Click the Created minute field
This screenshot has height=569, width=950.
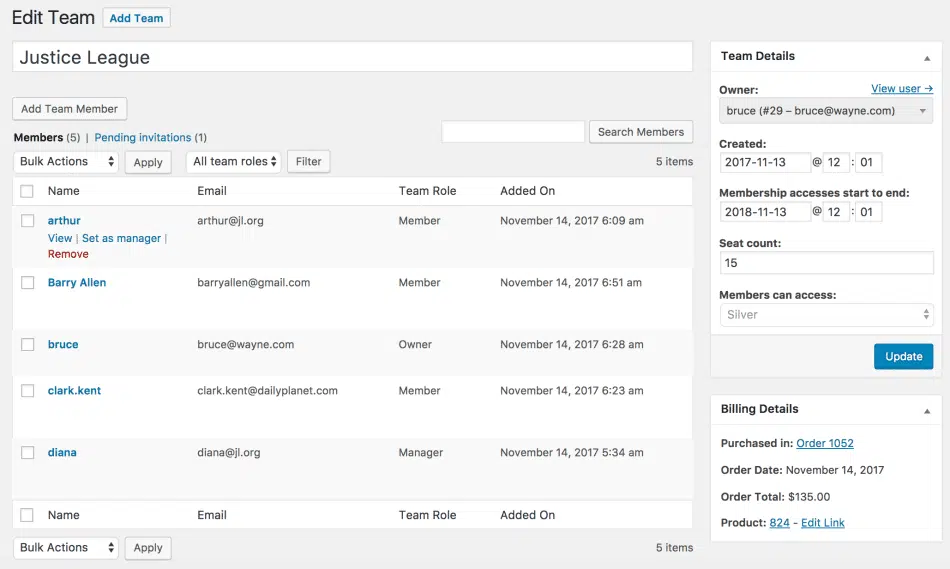[x=868, y=162]
